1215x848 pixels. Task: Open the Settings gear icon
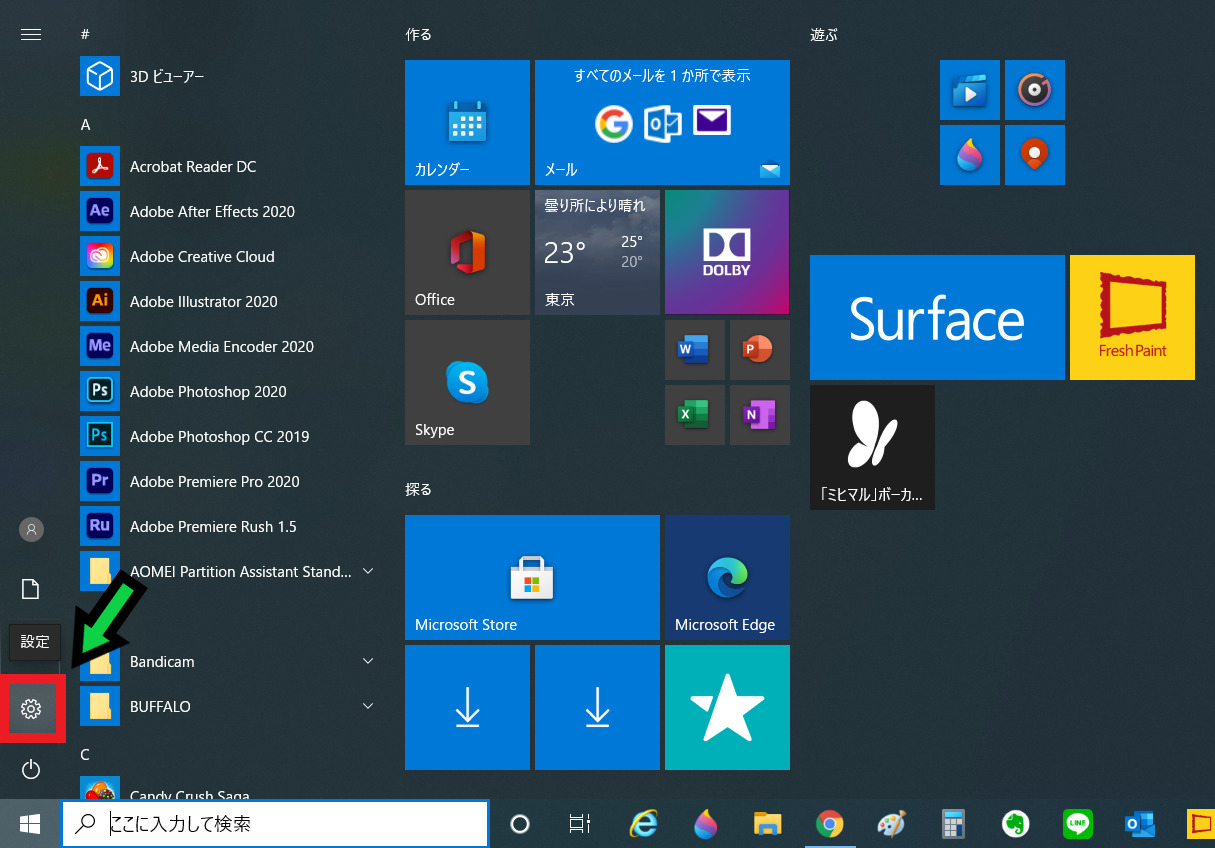tap(31, 709)
